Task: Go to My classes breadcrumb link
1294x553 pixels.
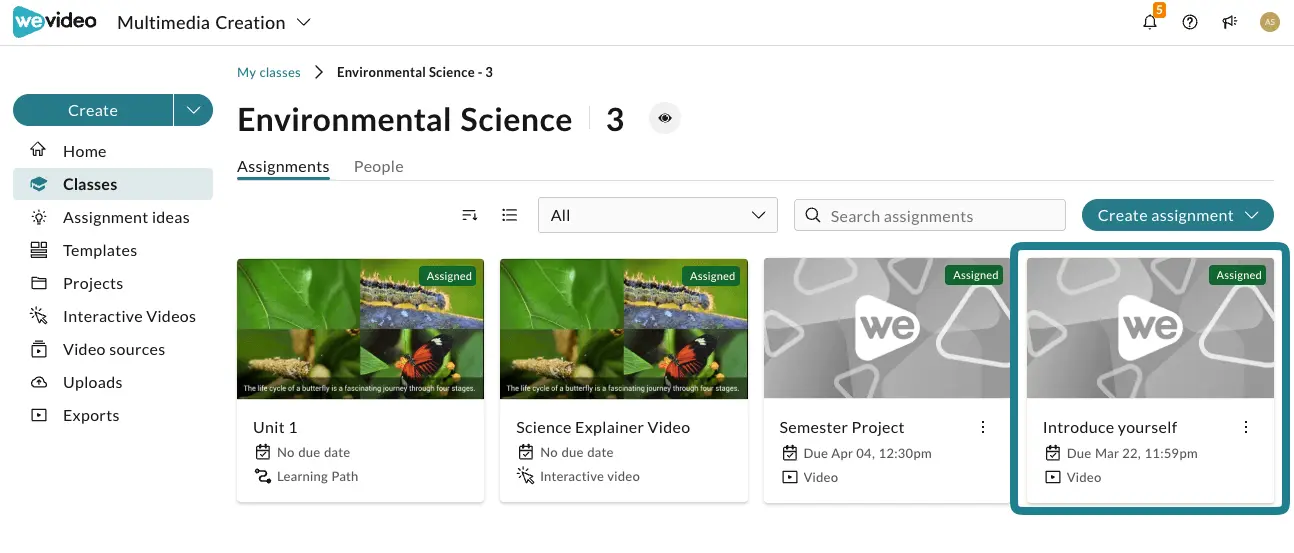Action: tap(269, 72)
